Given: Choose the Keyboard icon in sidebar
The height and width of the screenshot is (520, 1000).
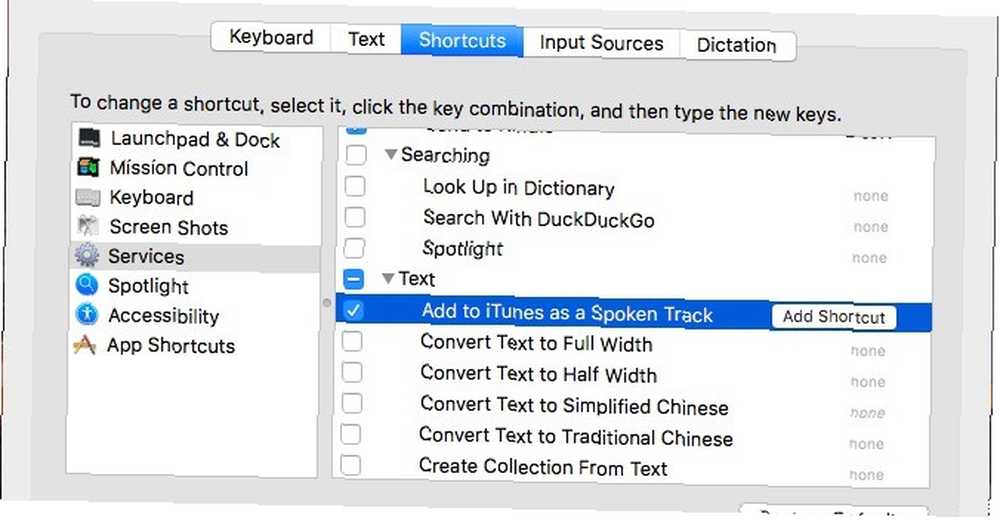Looking at the screenshot, I should (x=88, y=197).
